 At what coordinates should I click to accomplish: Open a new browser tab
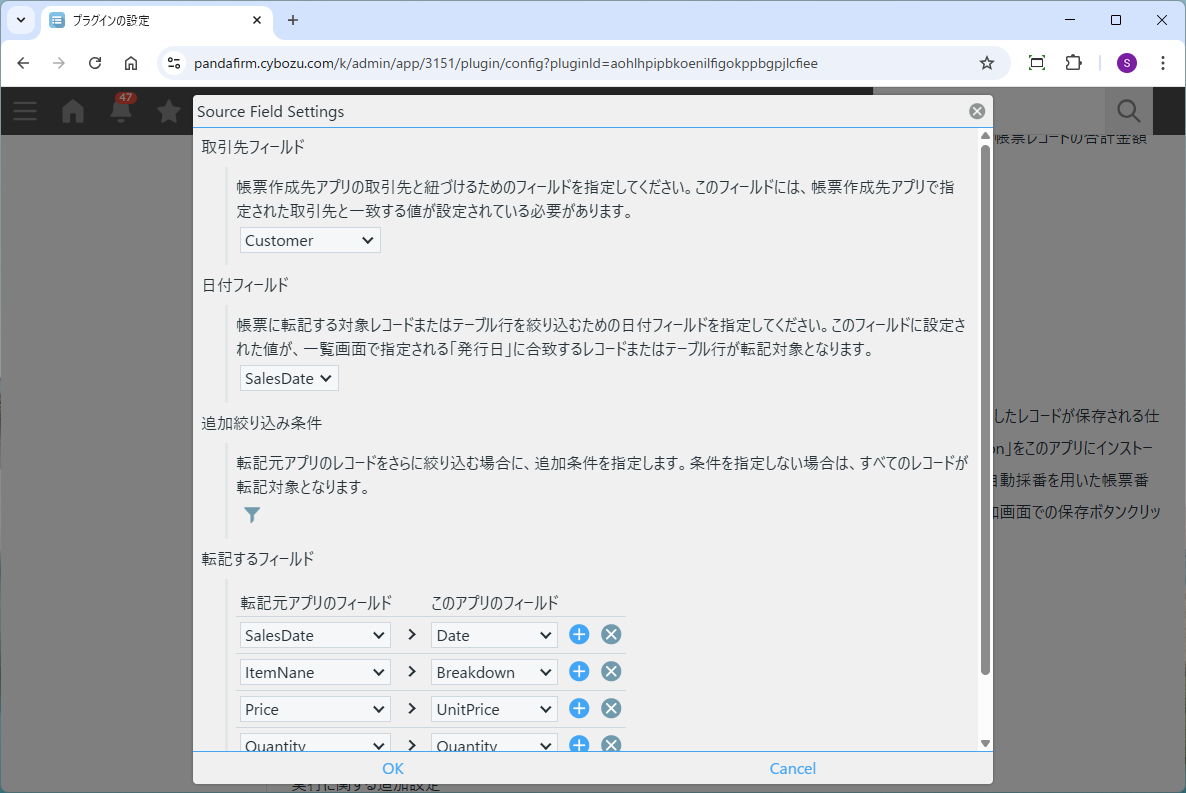tap(293, 20)
